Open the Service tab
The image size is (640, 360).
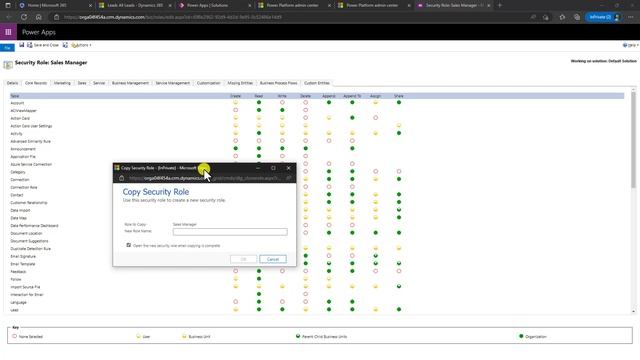pos(99,83)
